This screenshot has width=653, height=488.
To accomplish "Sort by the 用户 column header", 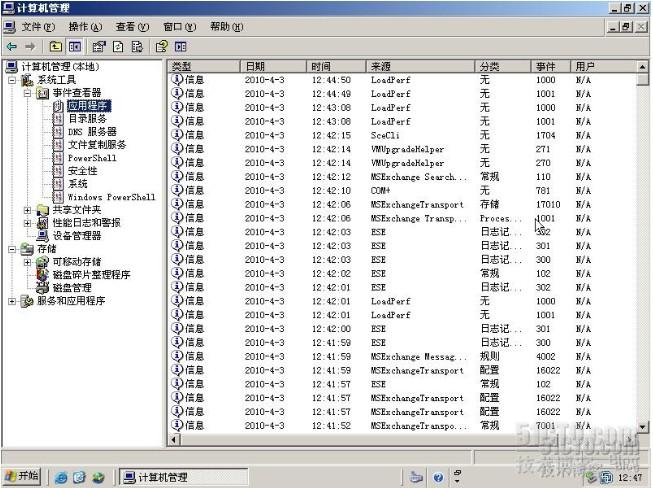I will [603, 67].
